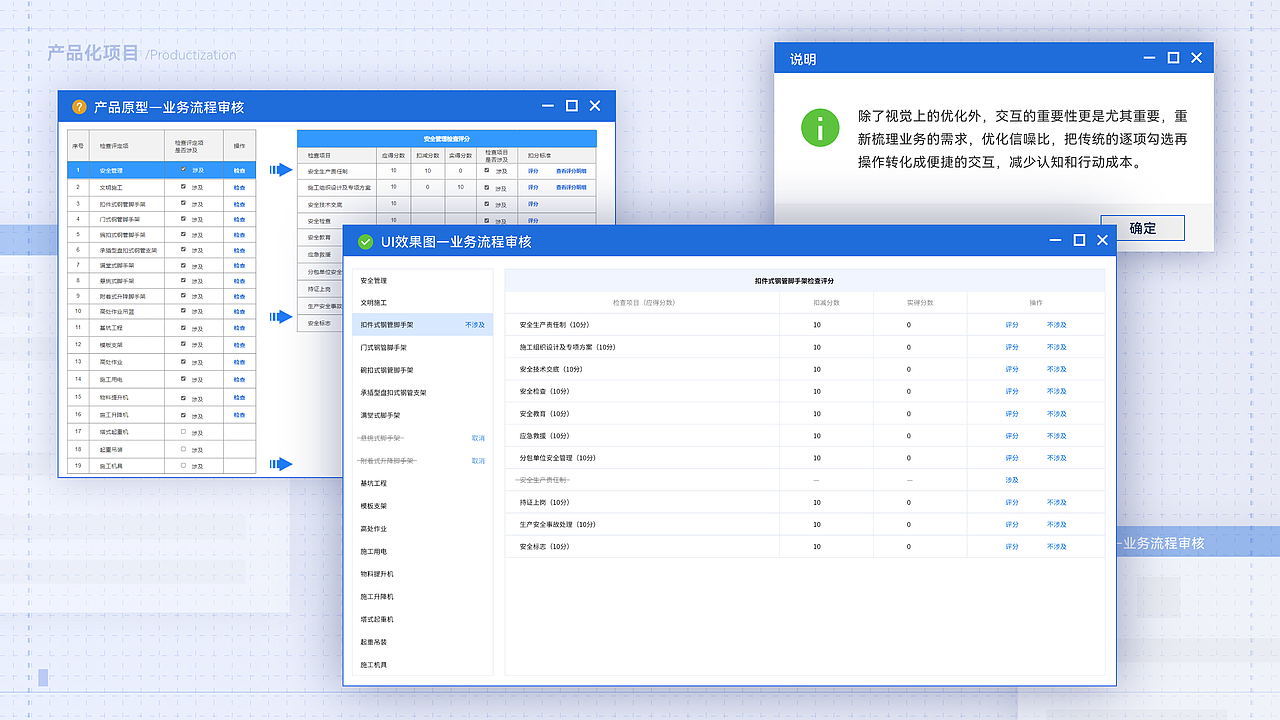Screen dimensions: 1280x720
Task: Toggle the 涉及 checkbox for 基坑工程 in the prototype
Action: (x=183, y=327)
